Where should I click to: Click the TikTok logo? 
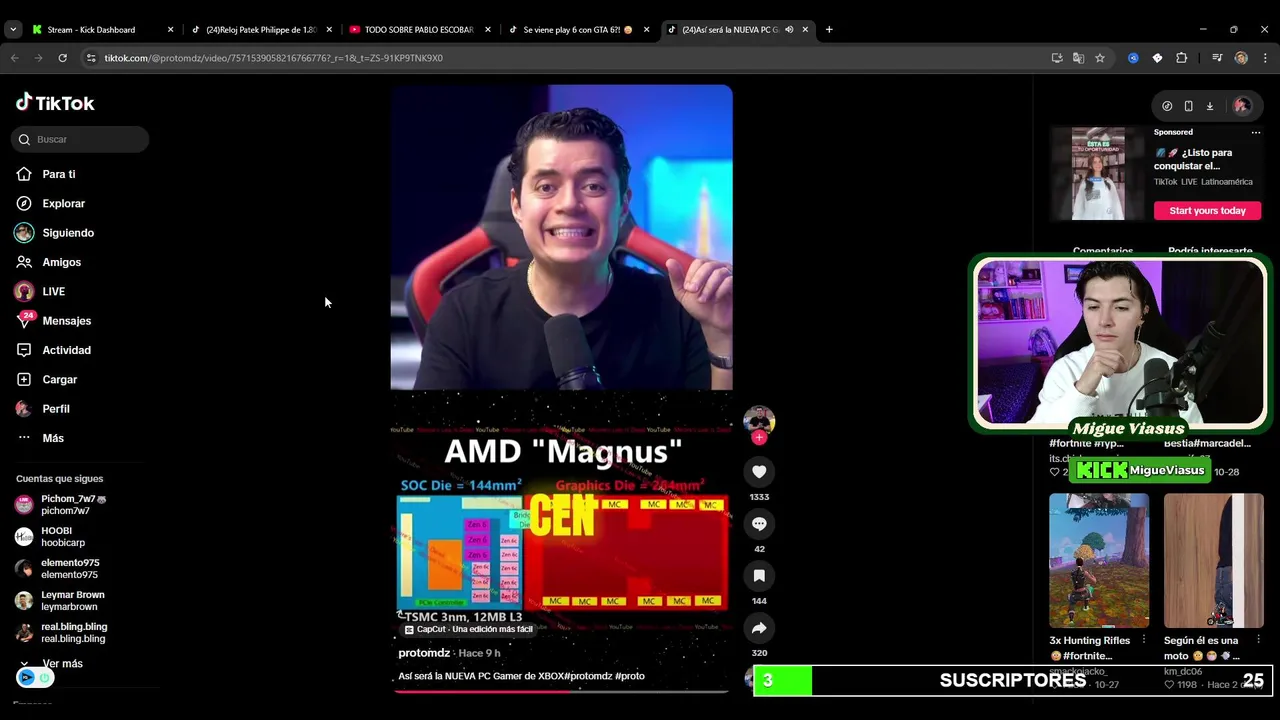point(55,102)
